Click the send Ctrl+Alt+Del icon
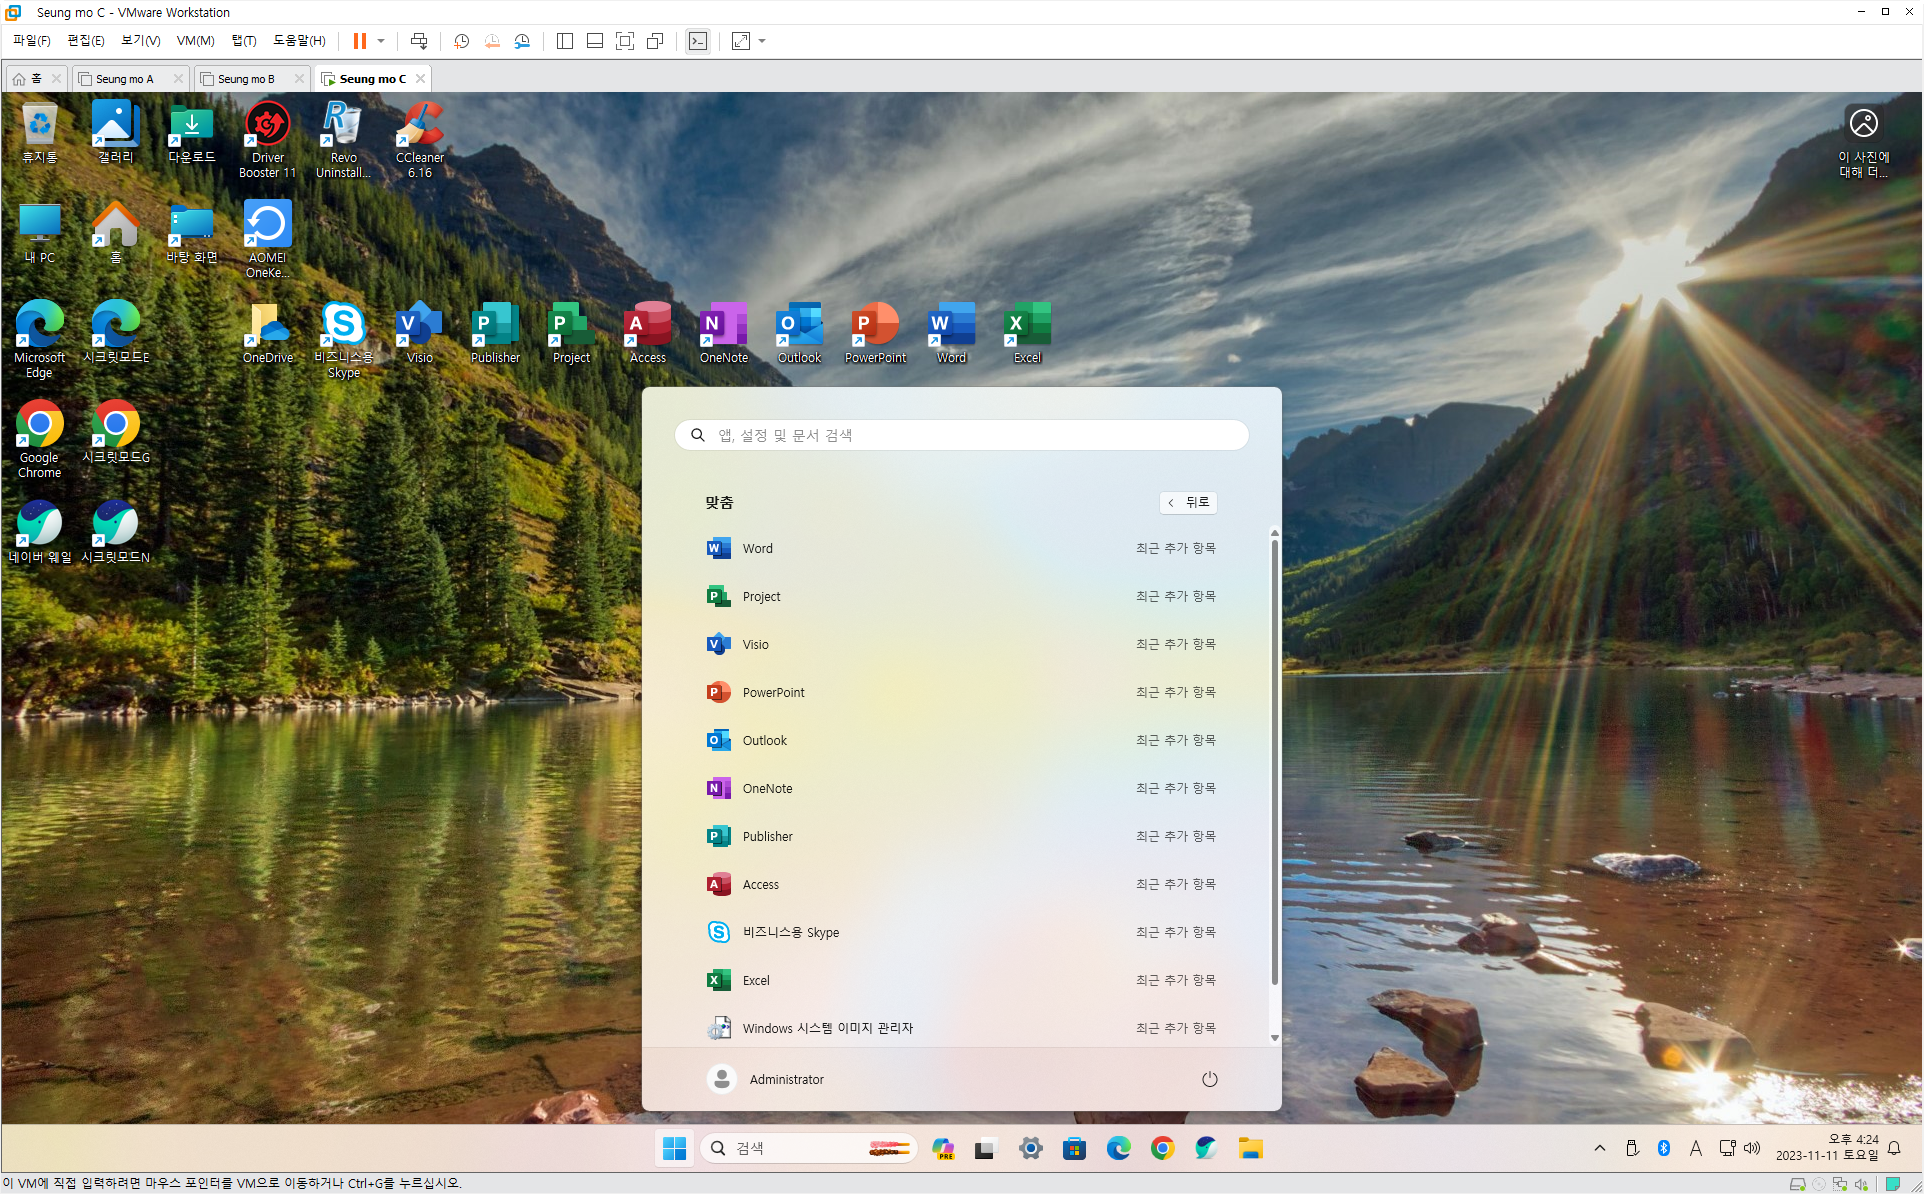Viewport: 1924px width, 1194px height. pos(419,41)
